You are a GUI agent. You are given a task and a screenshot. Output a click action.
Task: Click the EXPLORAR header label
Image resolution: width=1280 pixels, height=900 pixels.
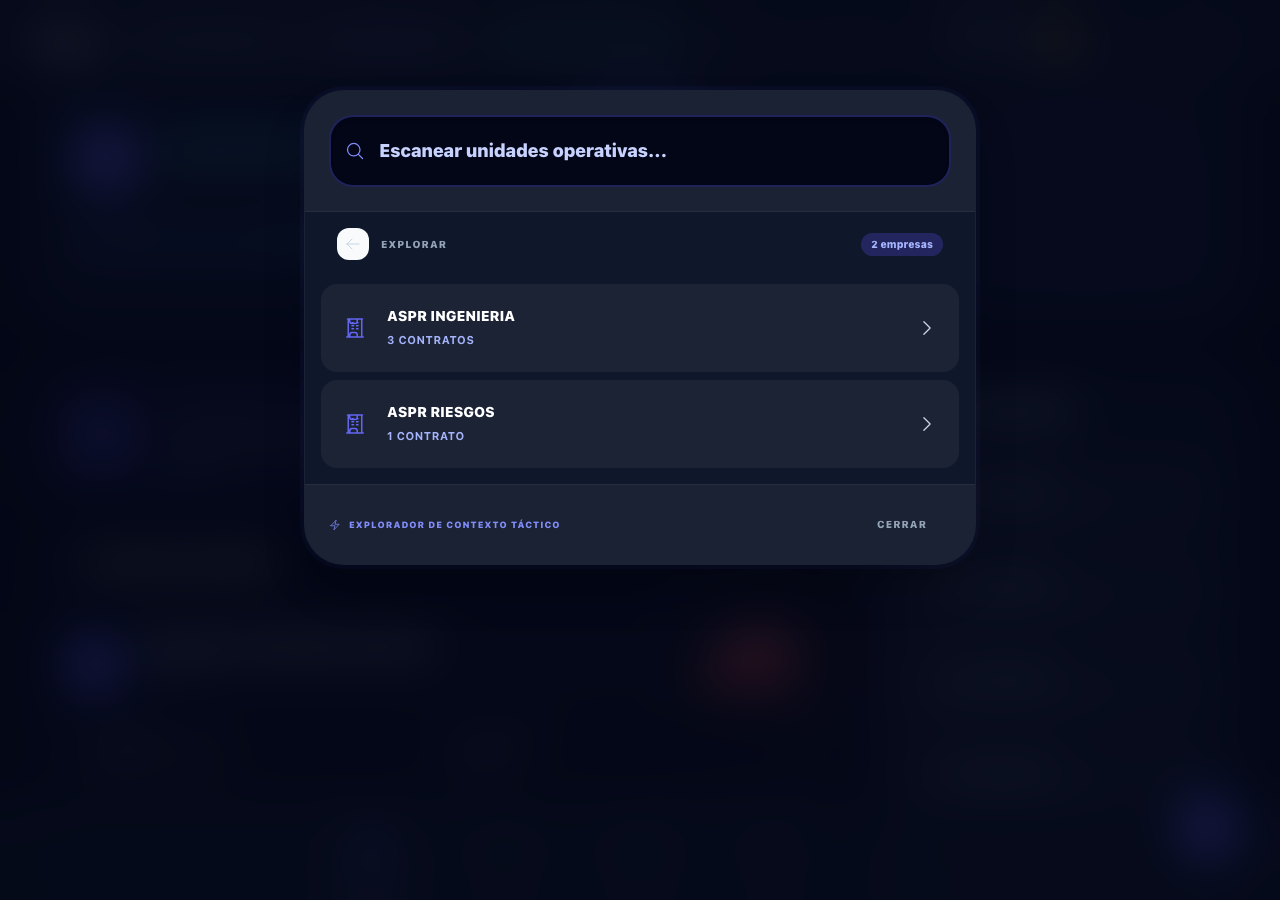(x=414, y=244)
